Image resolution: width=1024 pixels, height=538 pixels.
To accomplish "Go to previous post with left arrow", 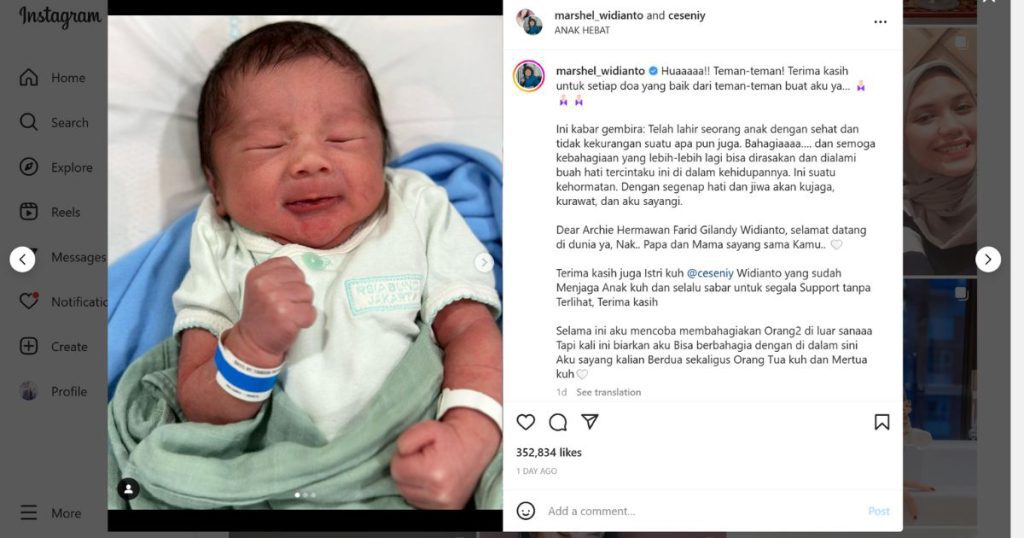I will (x=22, y=259).
